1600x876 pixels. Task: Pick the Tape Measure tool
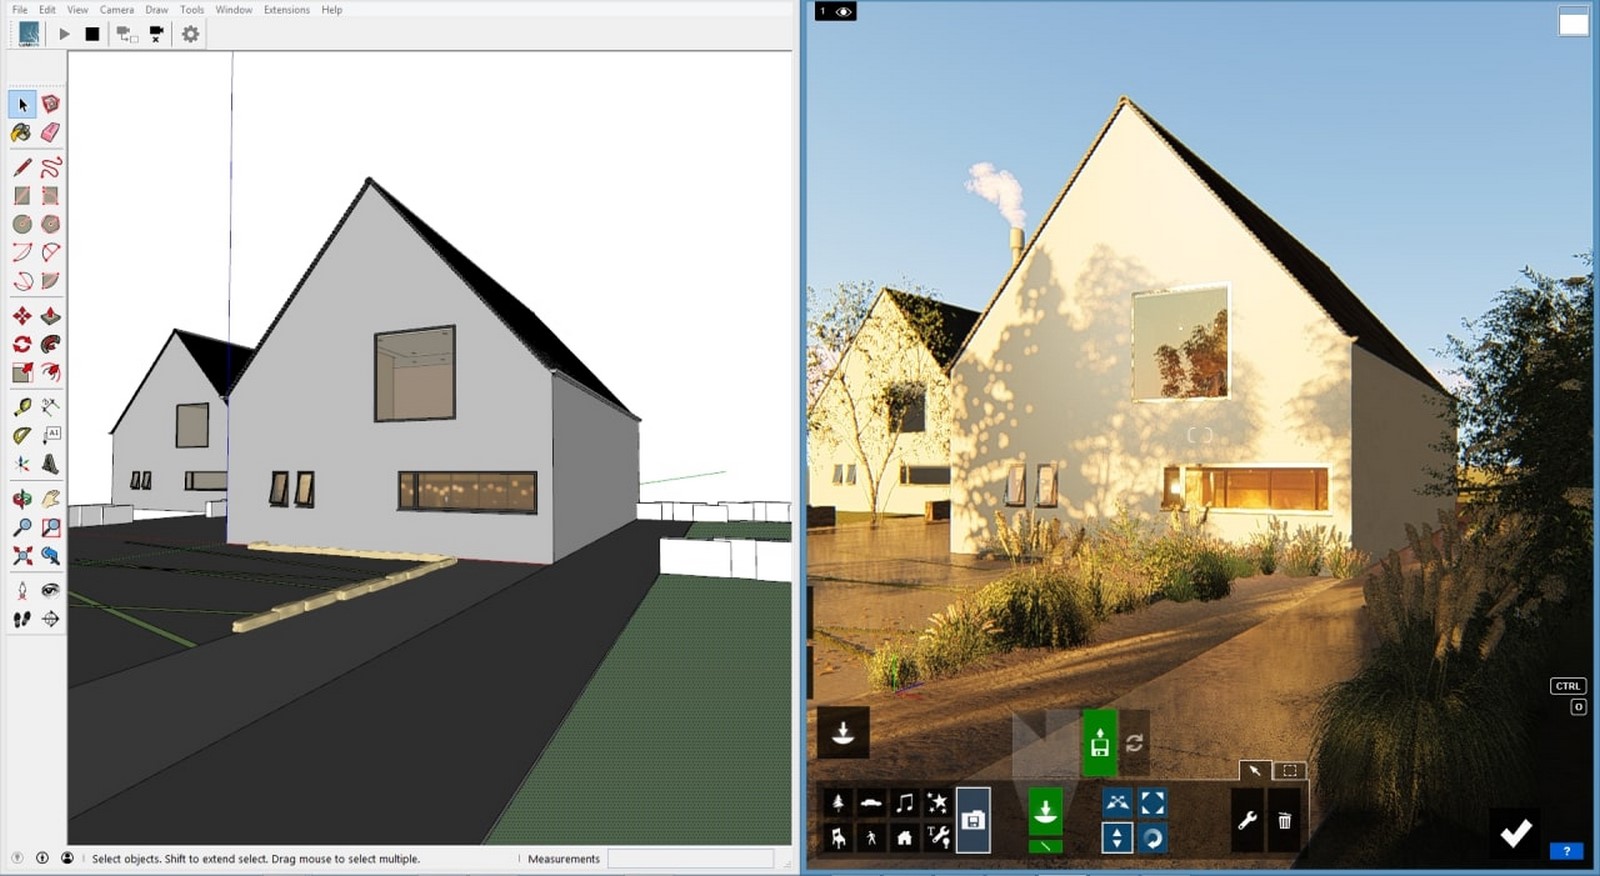(22, 407)
